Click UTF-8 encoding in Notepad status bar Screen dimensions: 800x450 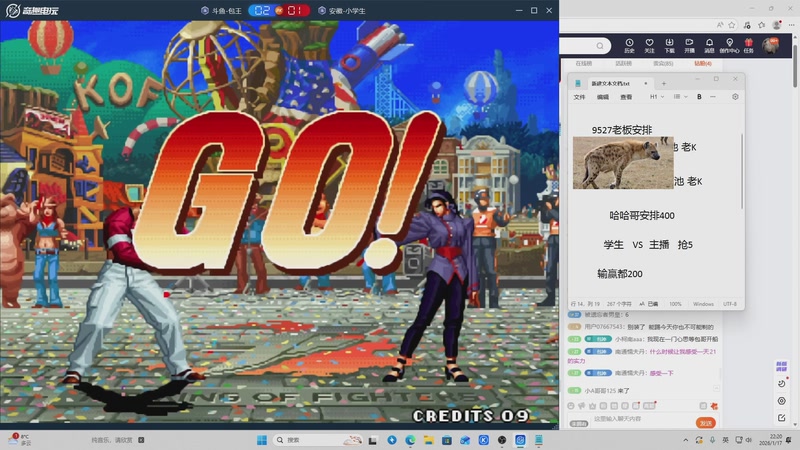coord(730,304)
